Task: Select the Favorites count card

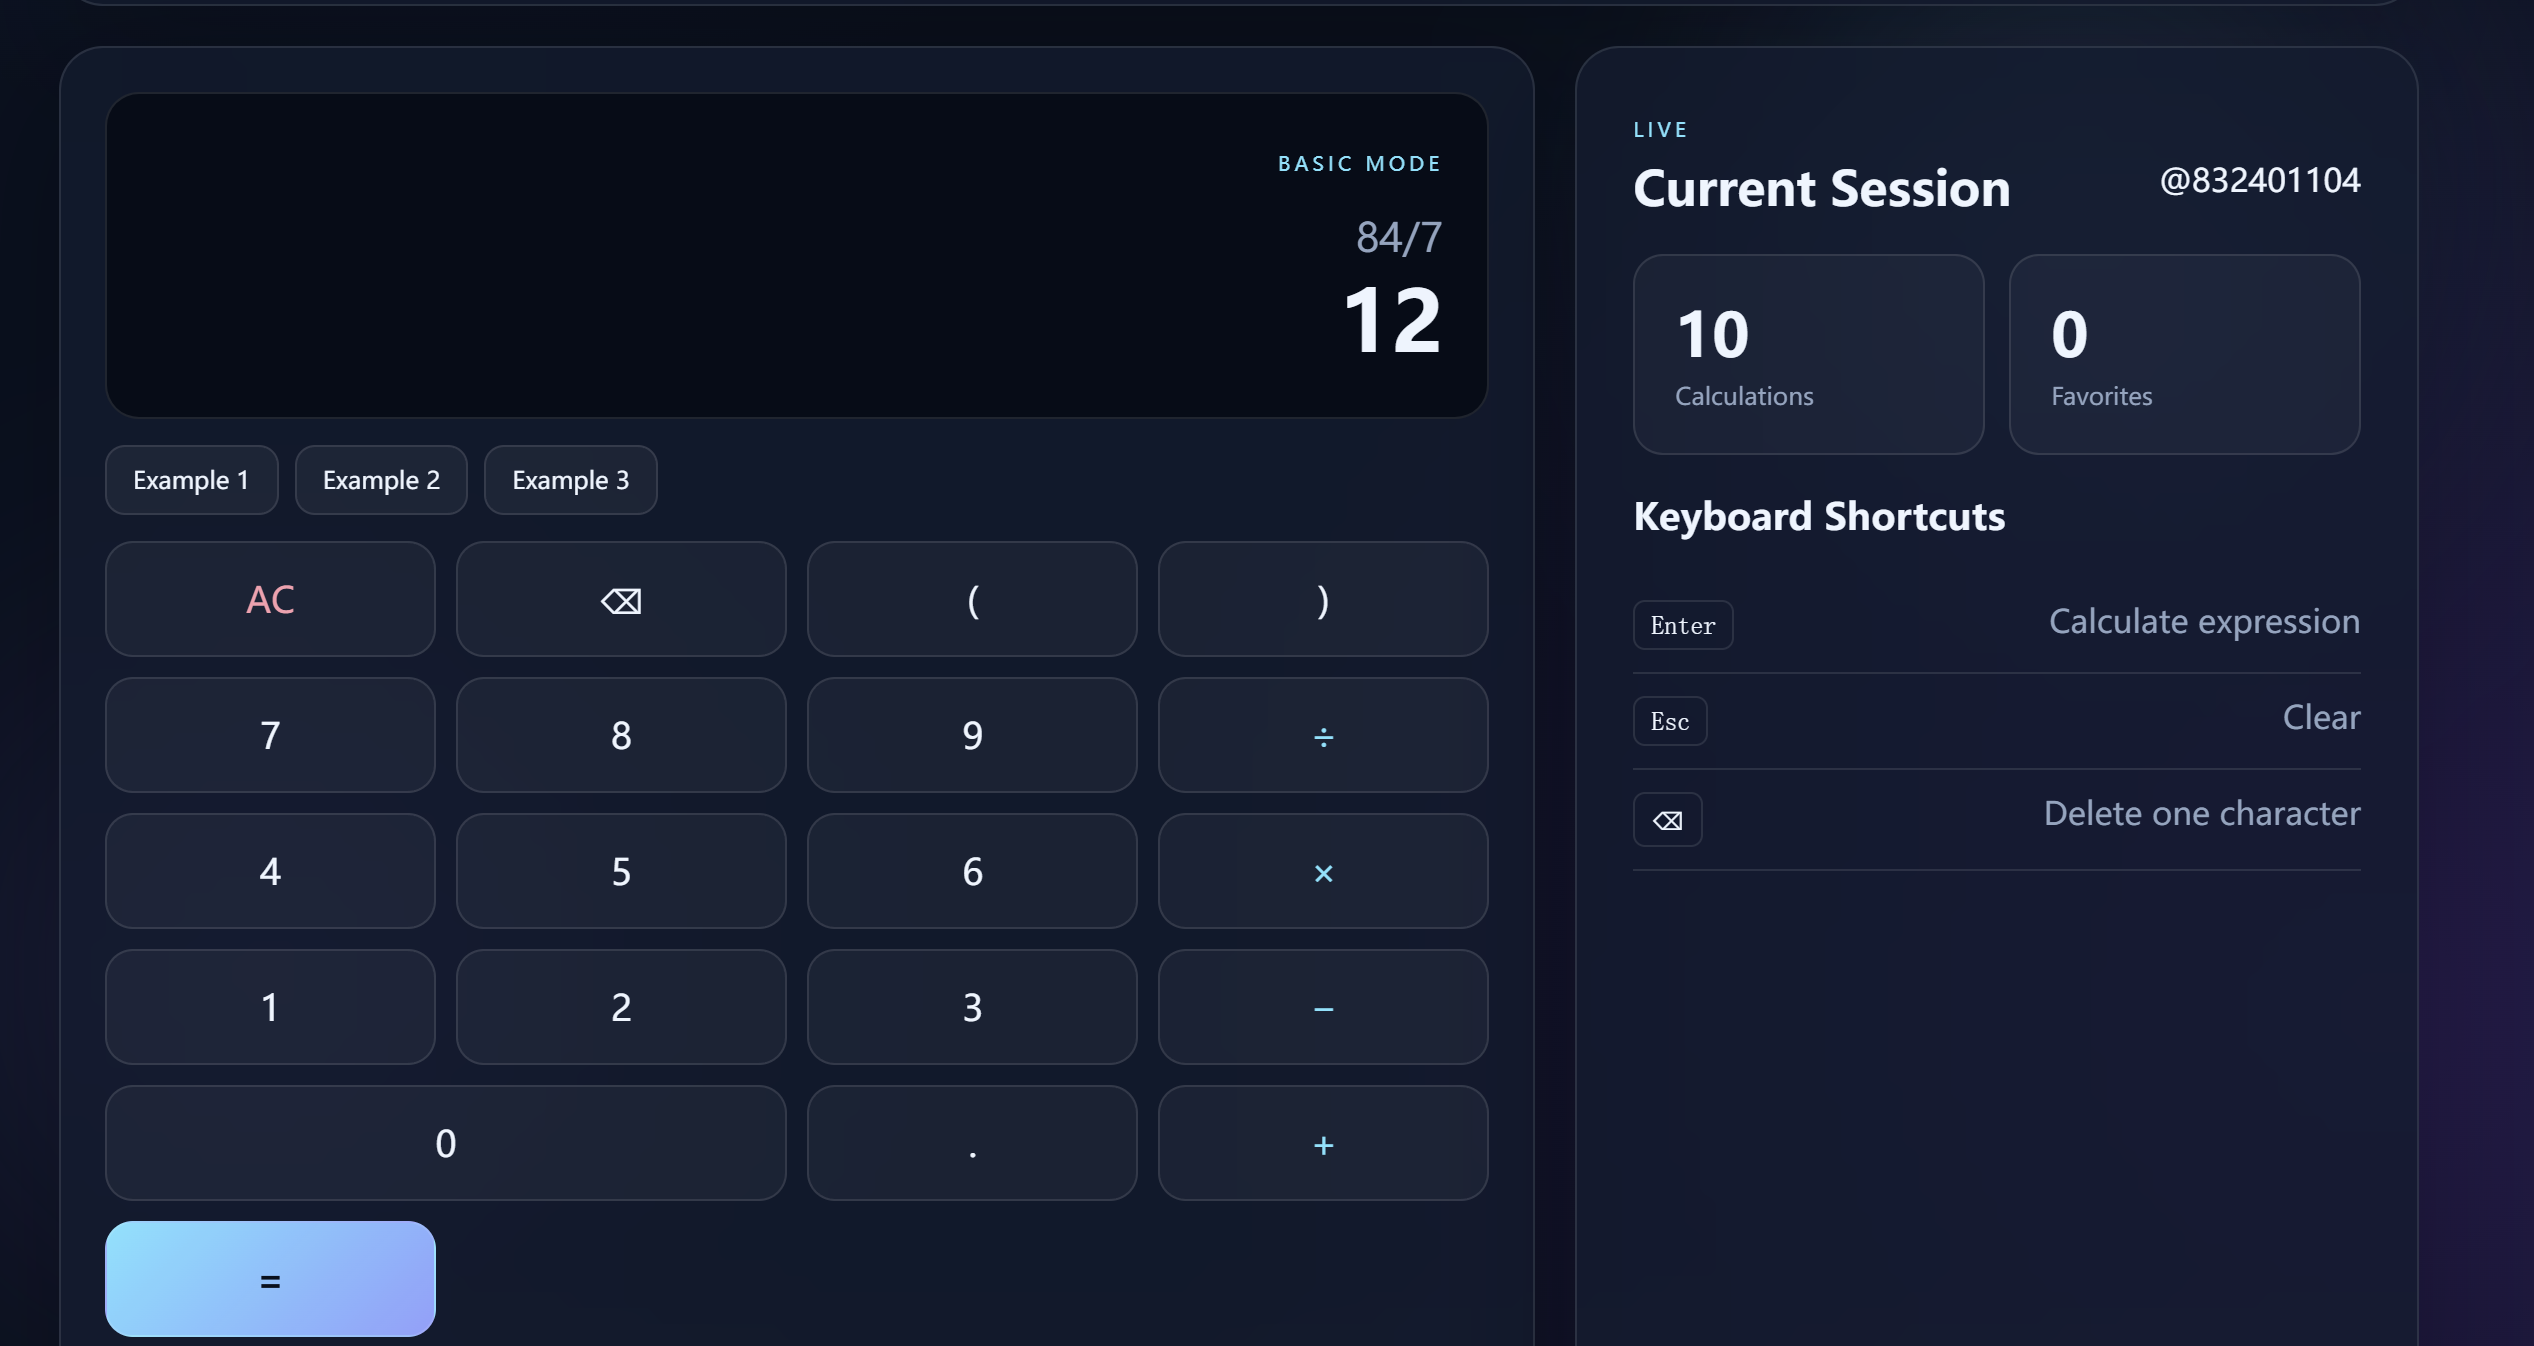Action: (2184, 354)
